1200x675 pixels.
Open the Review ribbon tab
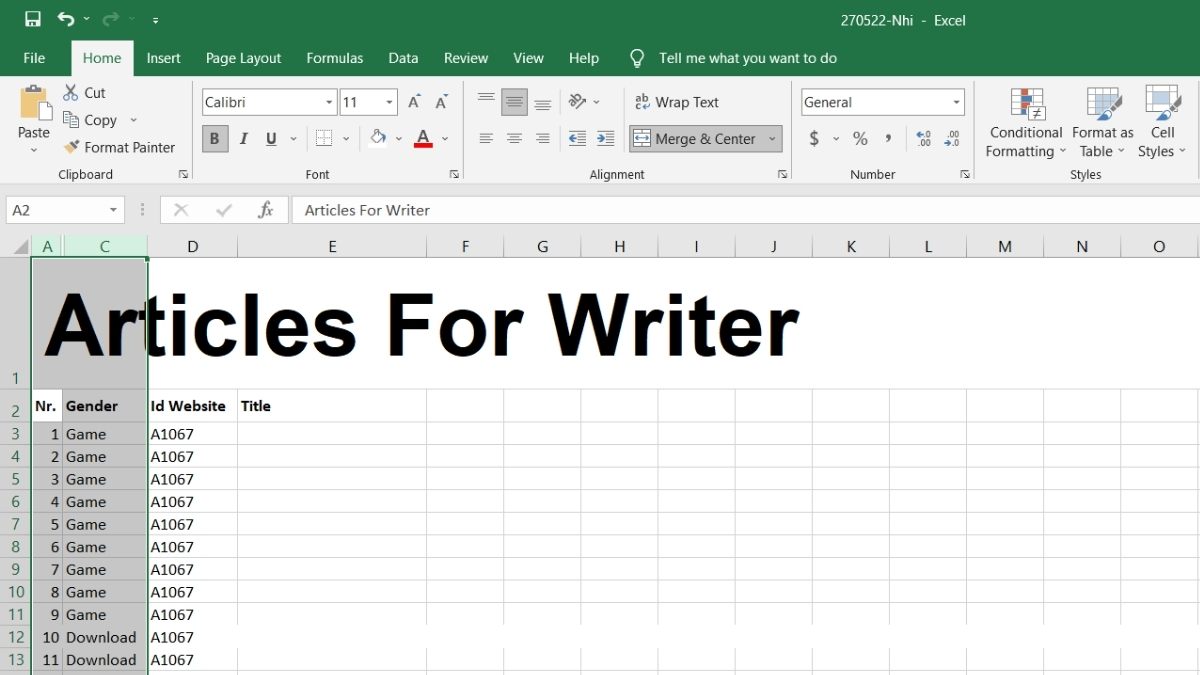[x=465, y=58]
